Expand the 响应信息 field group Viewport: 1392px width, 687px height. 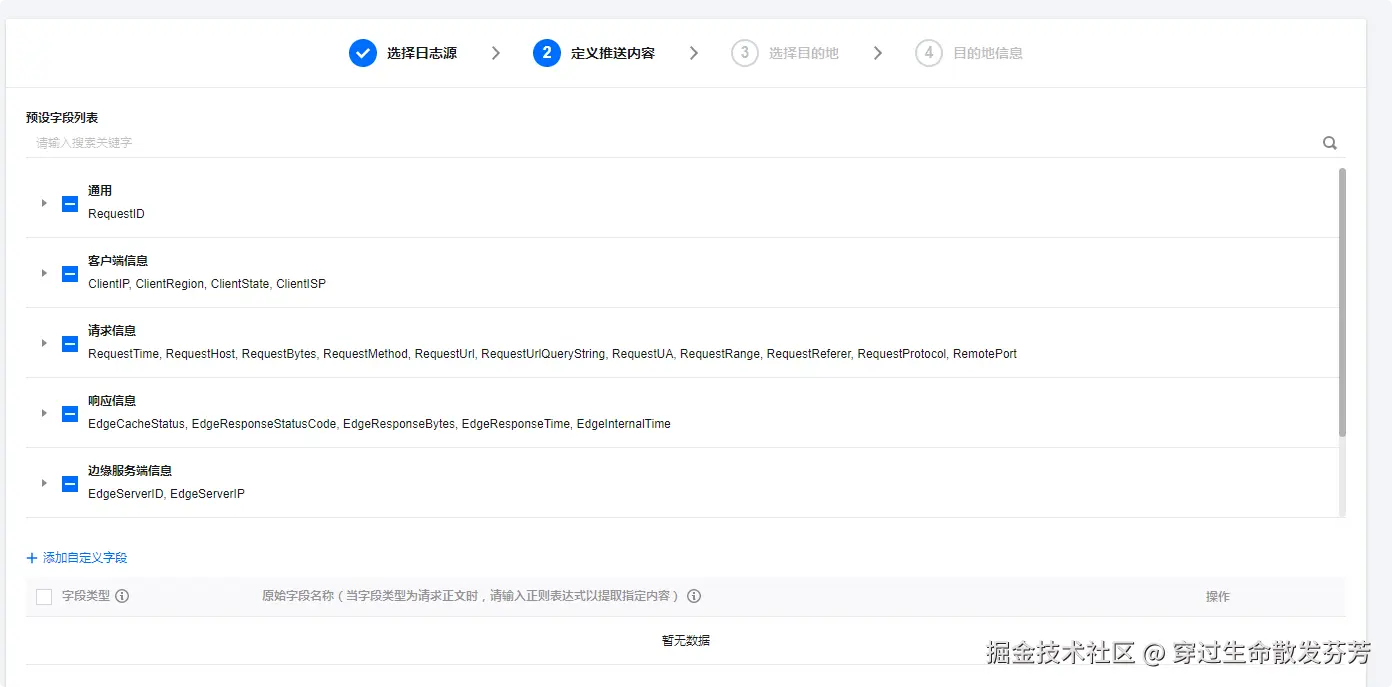(x=43, y=413)
